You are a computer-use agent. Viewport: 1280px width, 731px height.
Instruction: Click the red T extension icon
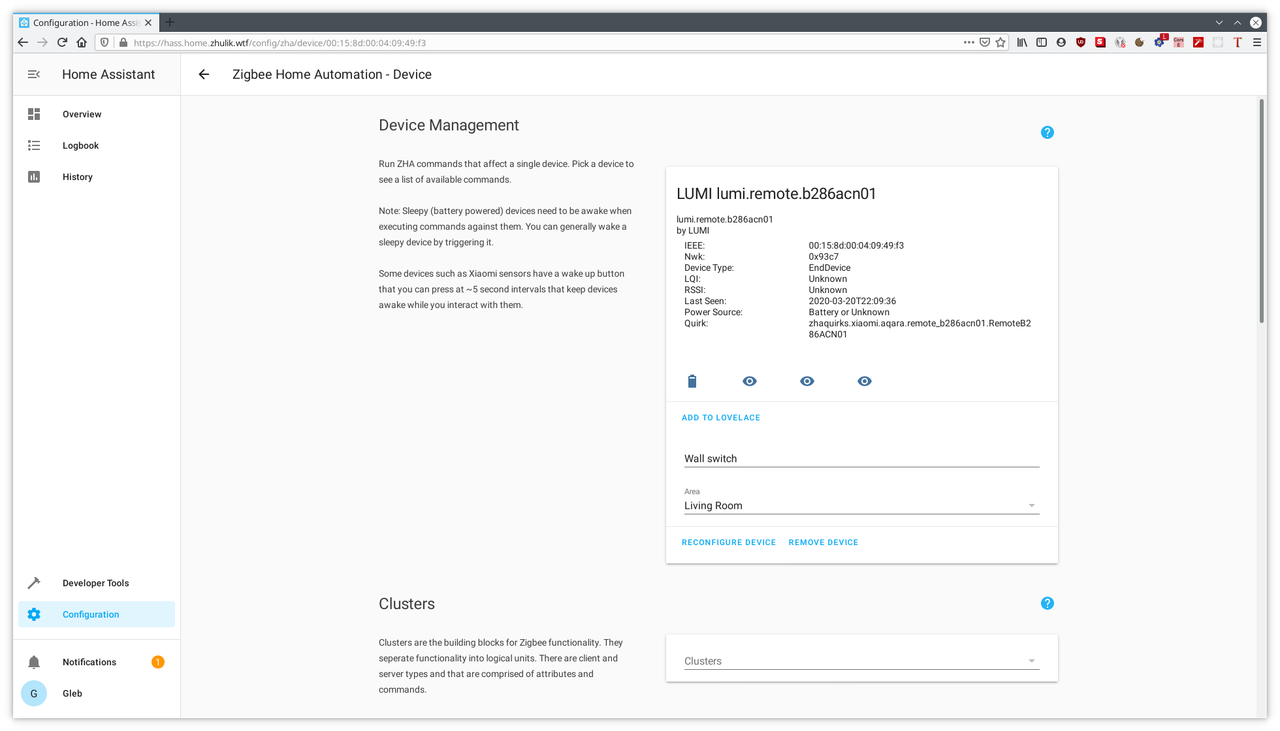[x=1237, y=43]
